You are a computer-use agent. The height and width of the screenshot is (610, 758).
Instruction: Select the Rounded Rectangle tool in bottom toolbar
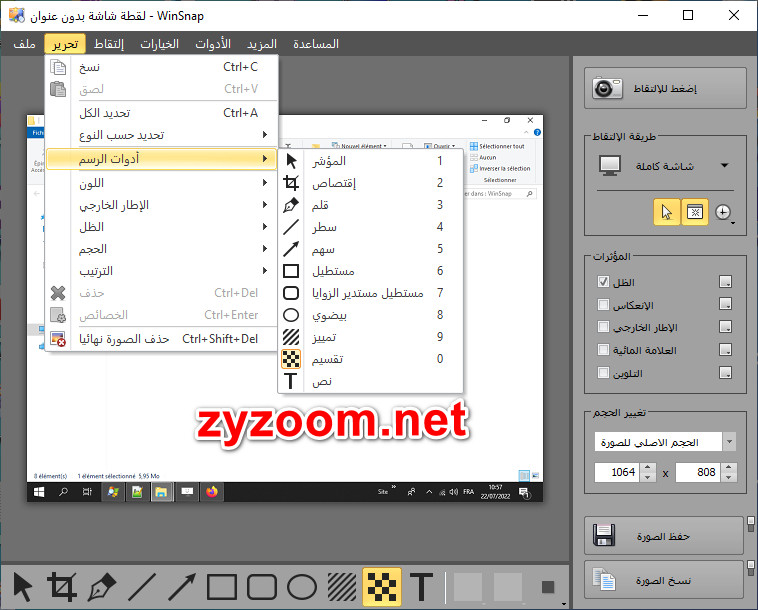click(x=262, y=587)
